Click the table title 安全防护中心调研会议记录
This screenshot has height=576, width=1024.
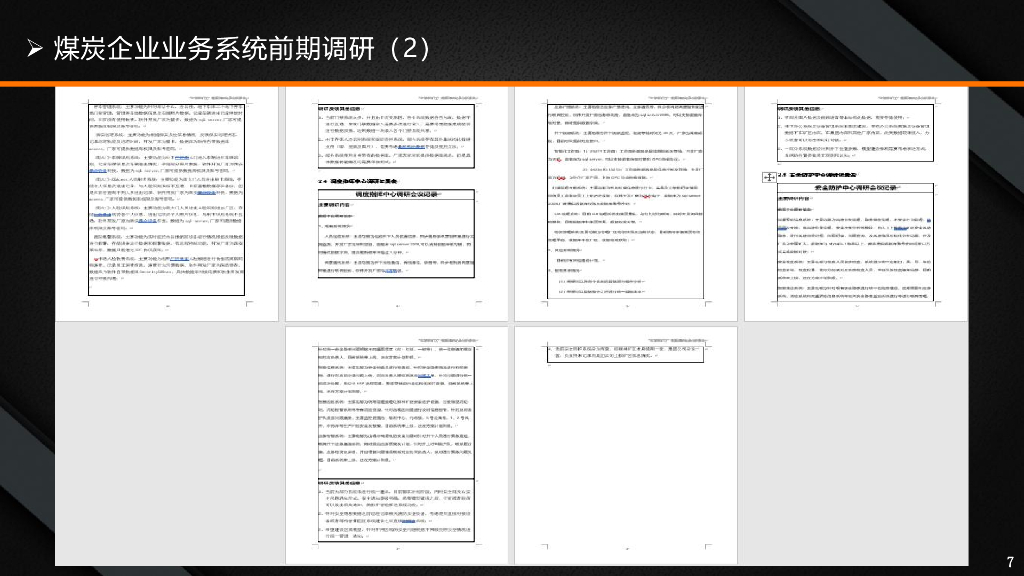point(855,189)
